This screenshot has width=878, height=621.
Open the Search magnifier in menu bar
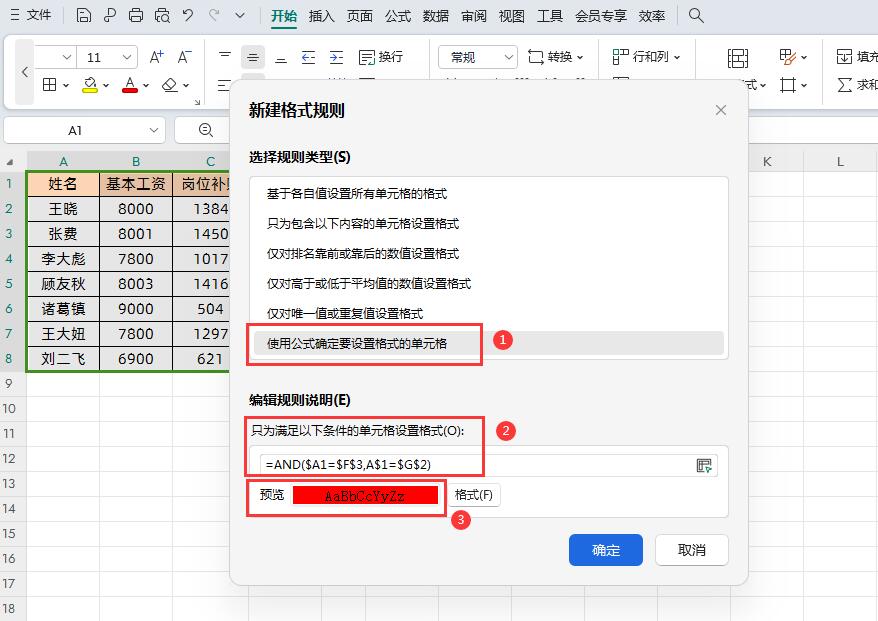696,15
